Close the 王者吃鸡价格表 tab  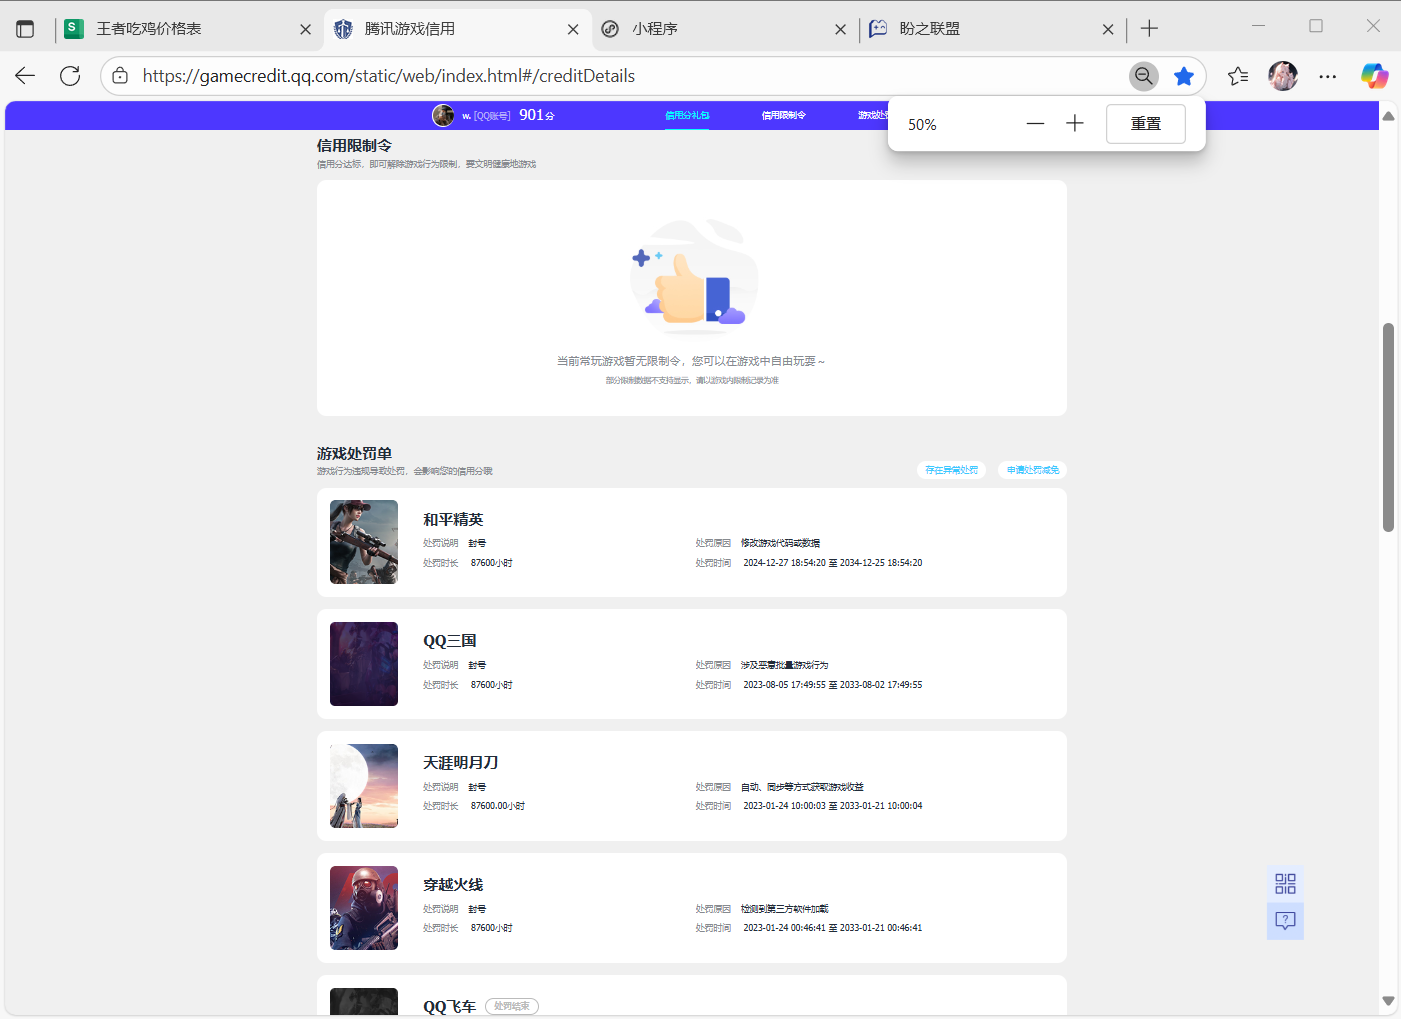pyautogui.click(x=305, y=30)
